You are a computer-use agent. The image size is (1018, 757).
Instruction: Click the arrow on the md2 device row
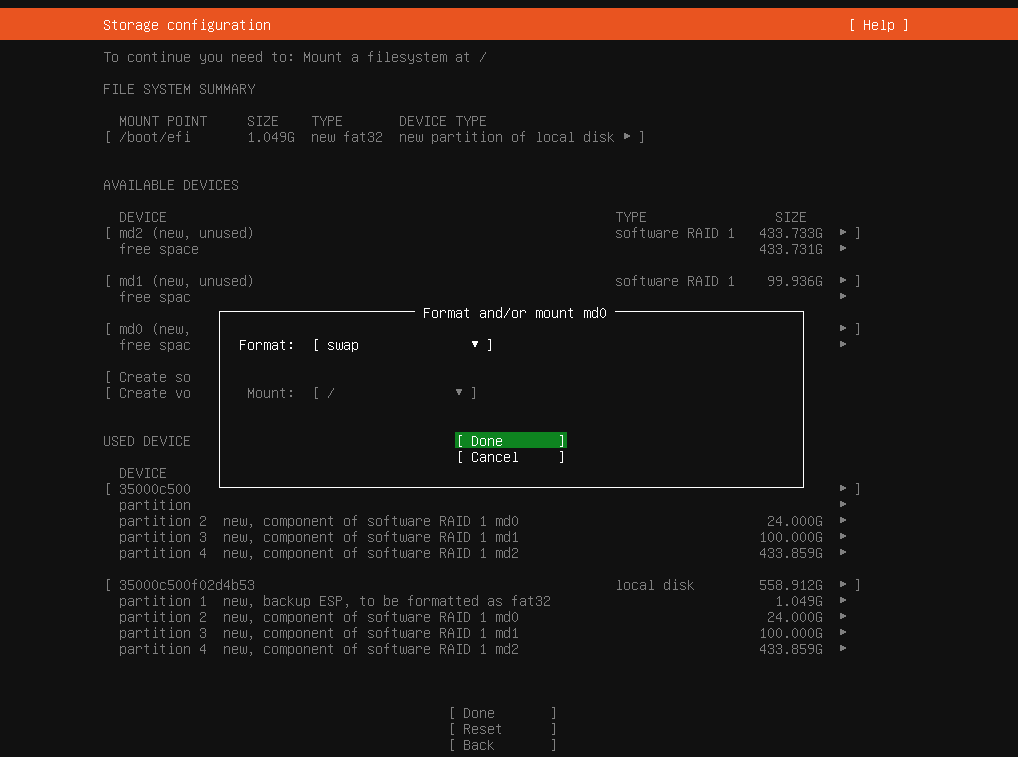[843, 233]
